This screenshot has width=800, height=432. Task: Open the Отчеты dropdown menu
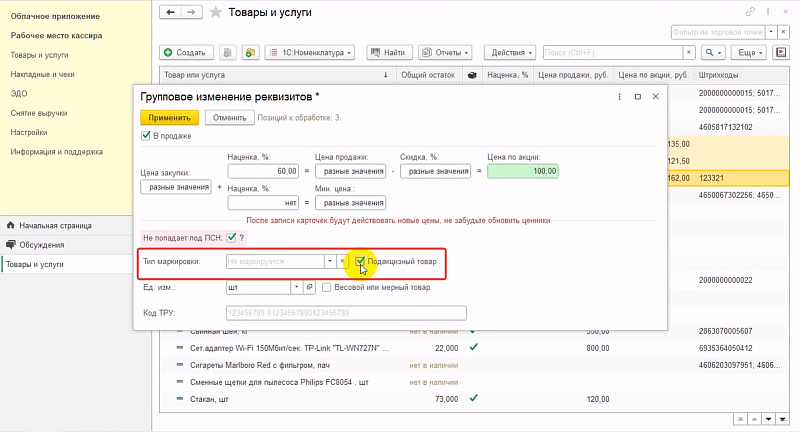click(x=445, y=53)
